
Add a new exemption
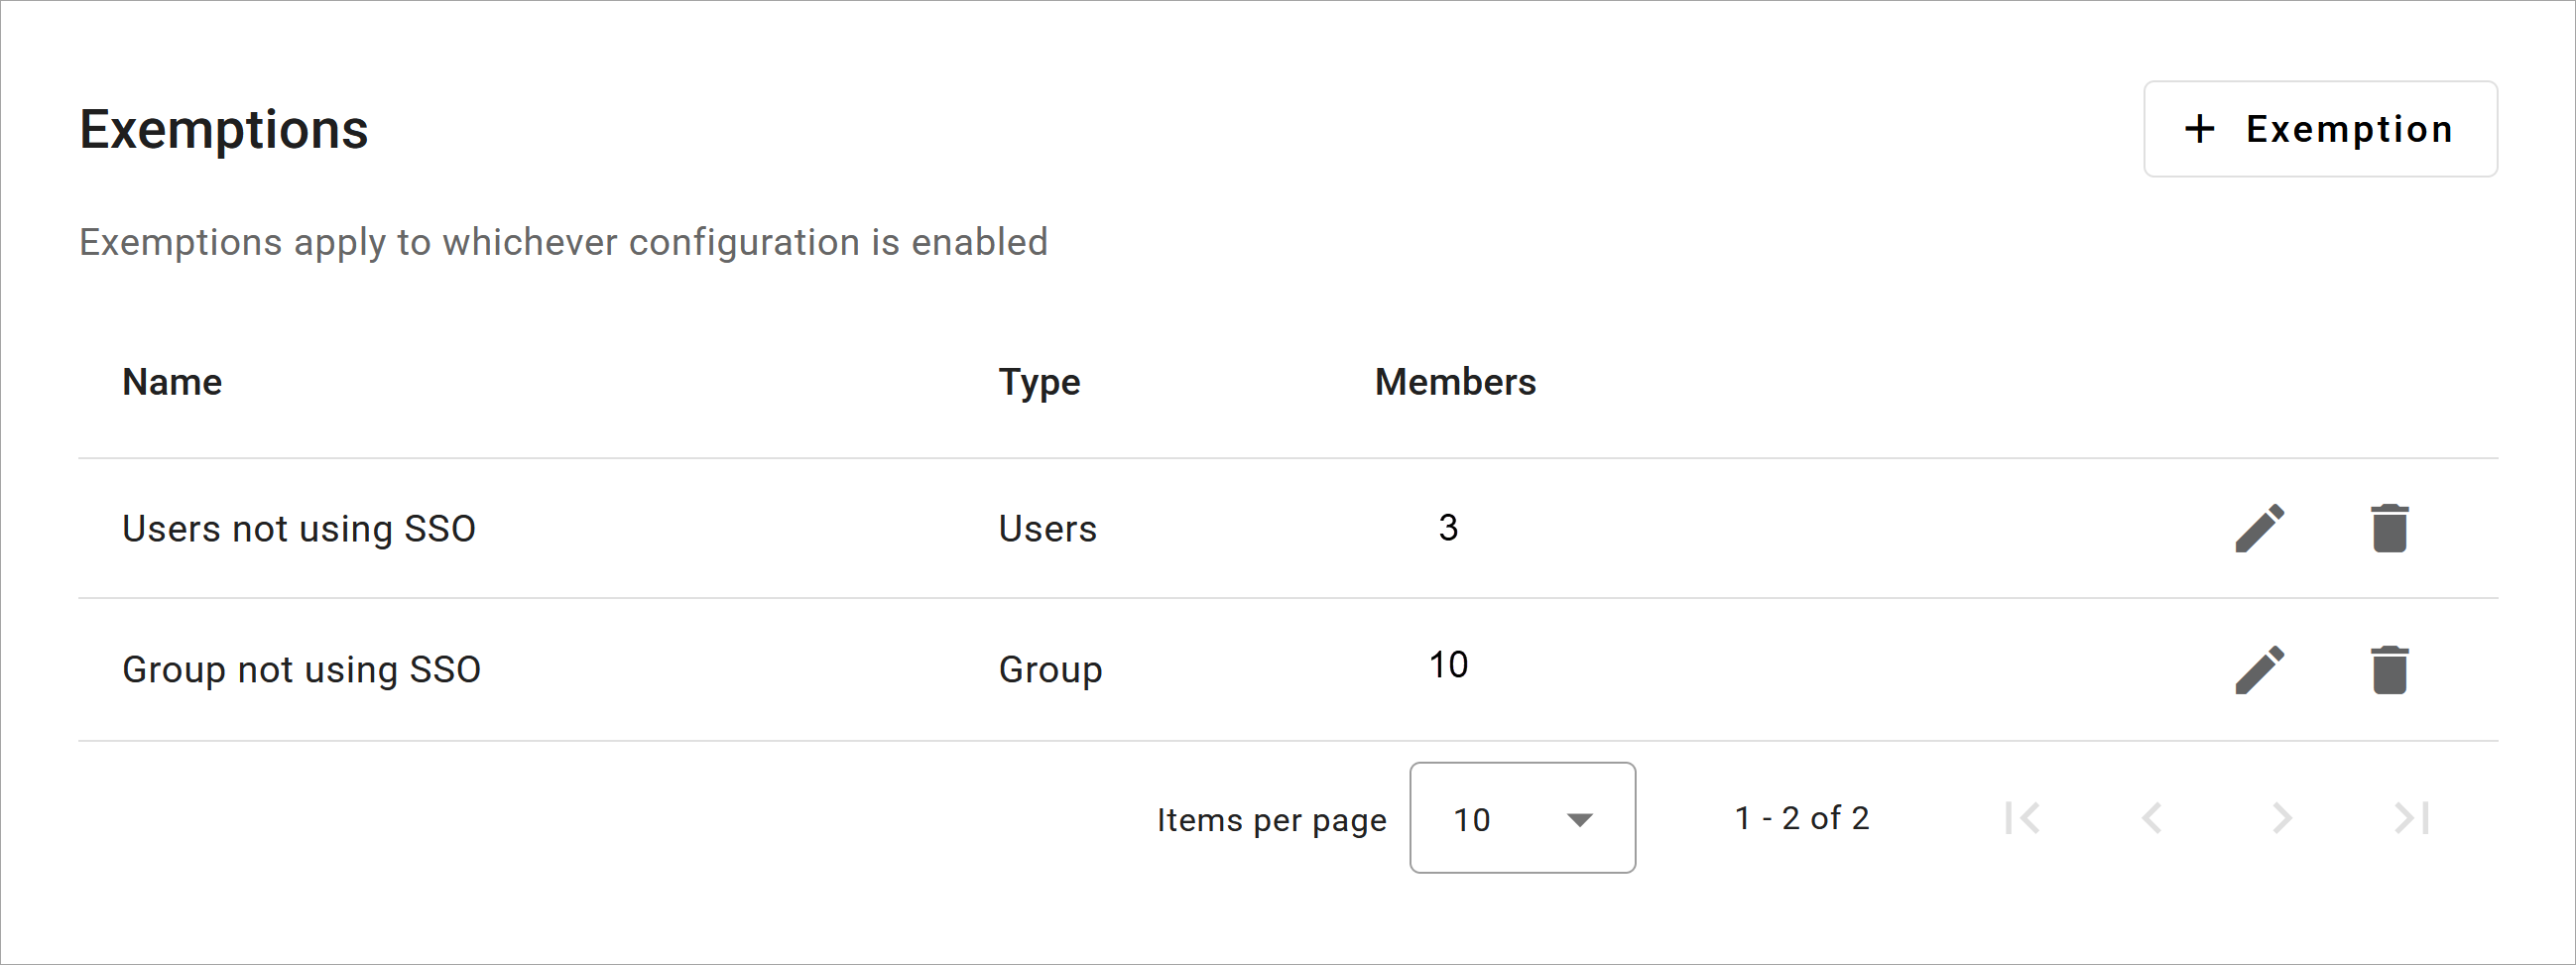coord(2319,129)
